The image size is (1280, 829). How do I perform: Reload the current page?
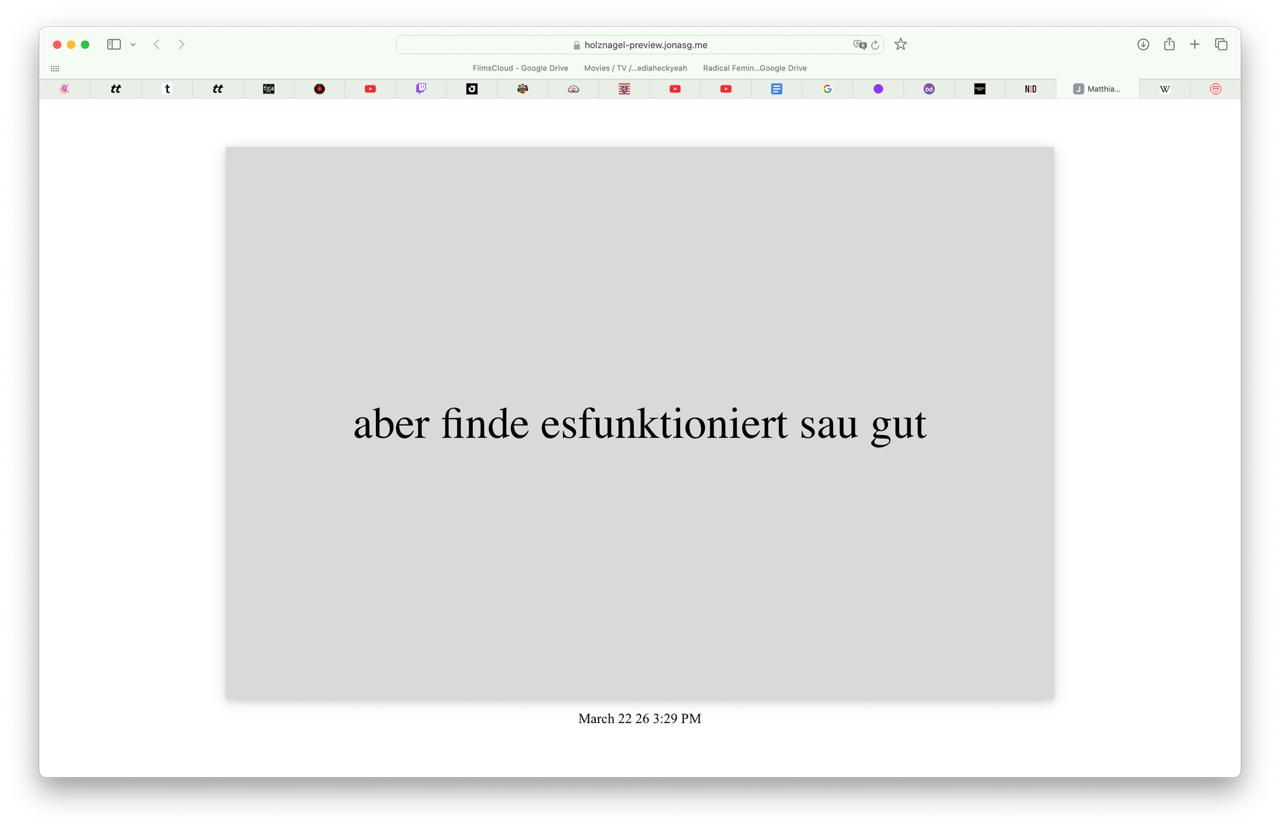coord(875,45)
